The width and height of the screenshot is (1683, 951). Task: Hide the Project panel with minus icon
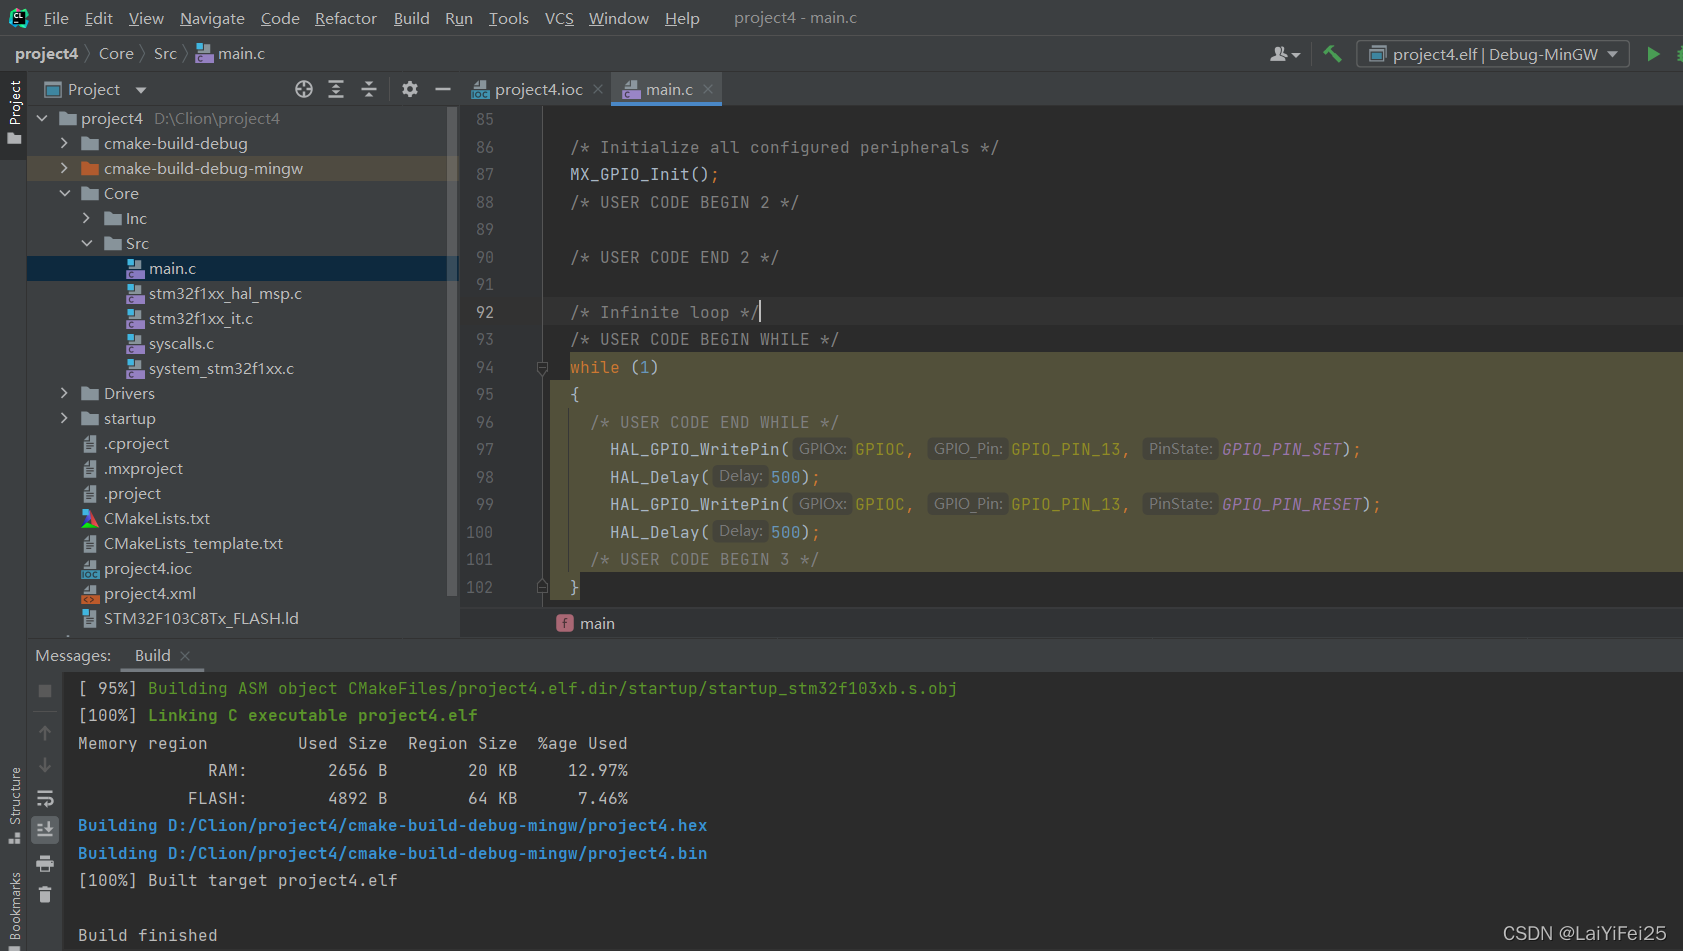click(443, 89)
